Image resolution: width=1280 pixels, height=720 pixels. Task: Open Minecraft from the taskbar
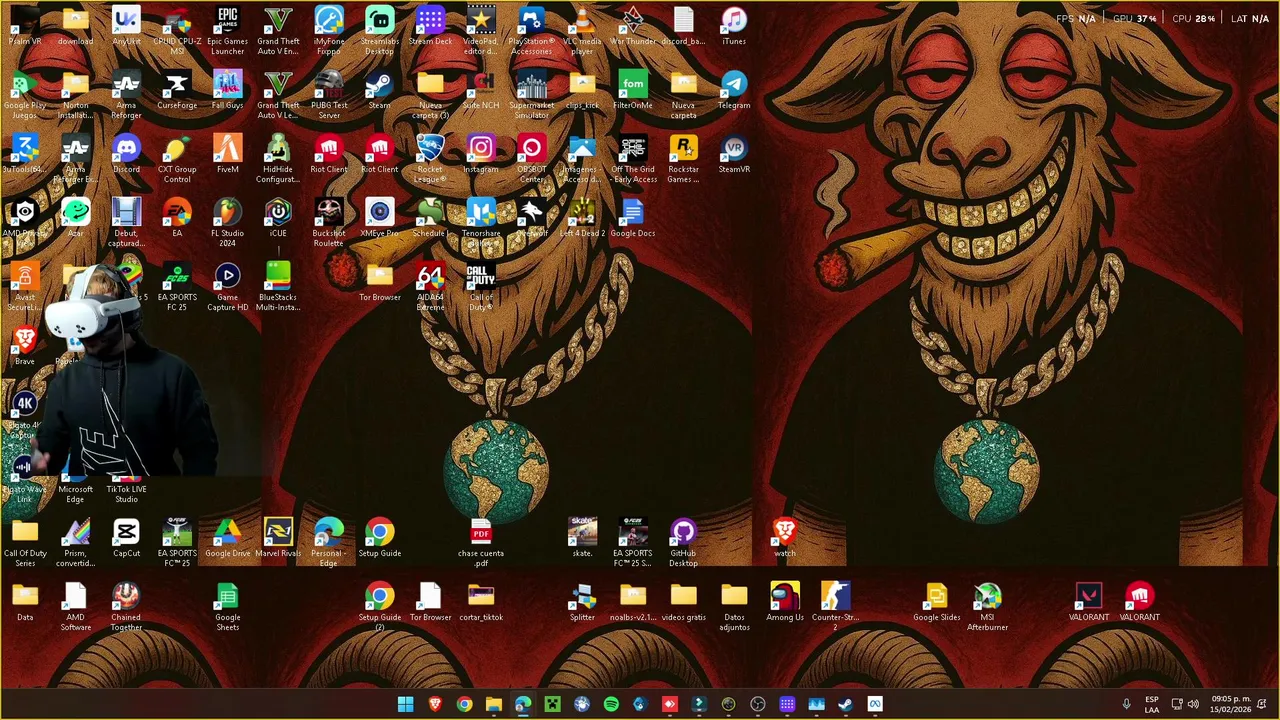coord(552,704)
